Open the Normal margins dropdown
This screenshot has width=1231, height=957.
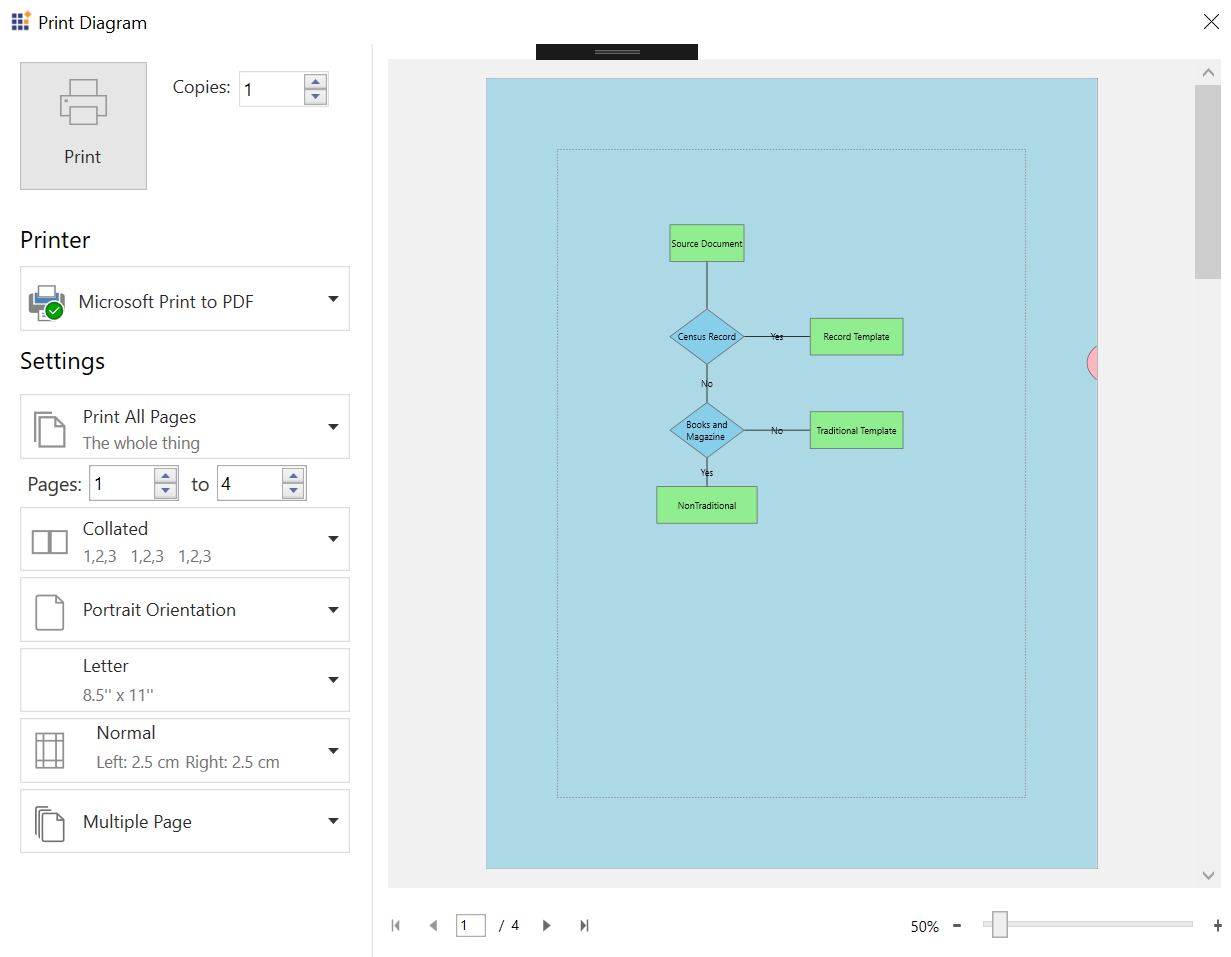(x=185, y=750)
